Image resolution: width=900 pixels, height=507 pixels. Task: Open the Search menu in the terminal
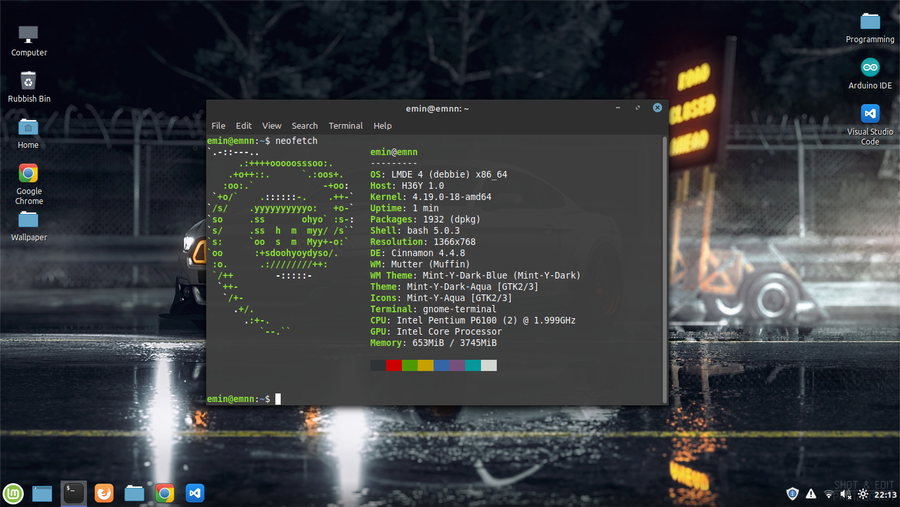[x=304, y=126]
